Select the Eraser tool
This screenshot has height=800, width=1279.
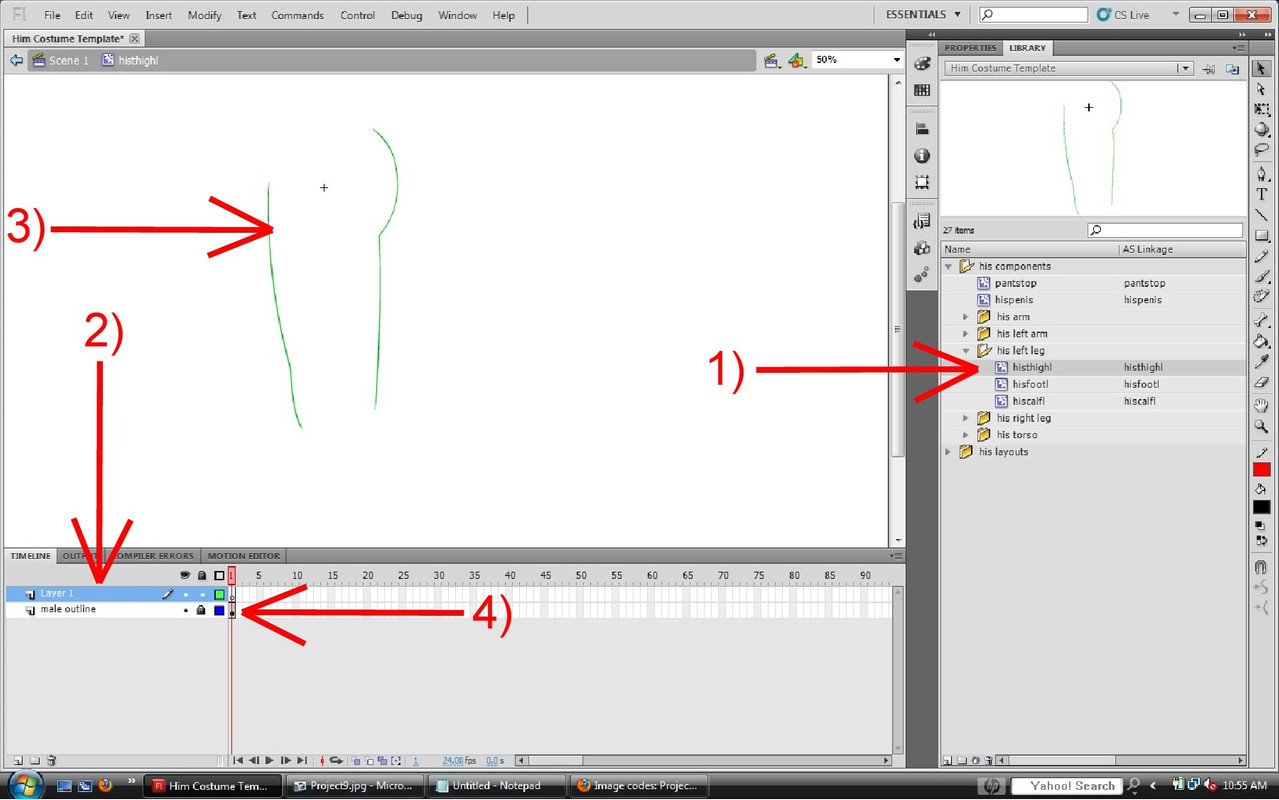[1262, 383]
